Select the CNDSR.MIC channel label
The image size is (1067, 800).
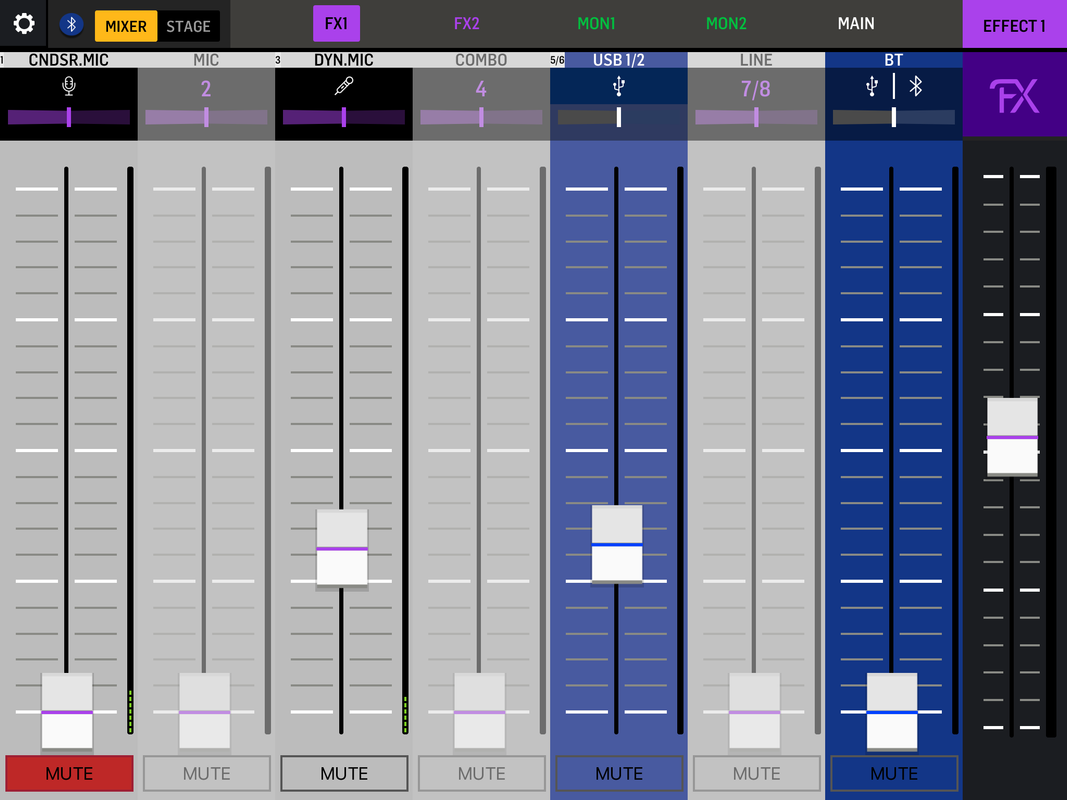[69, 60]
